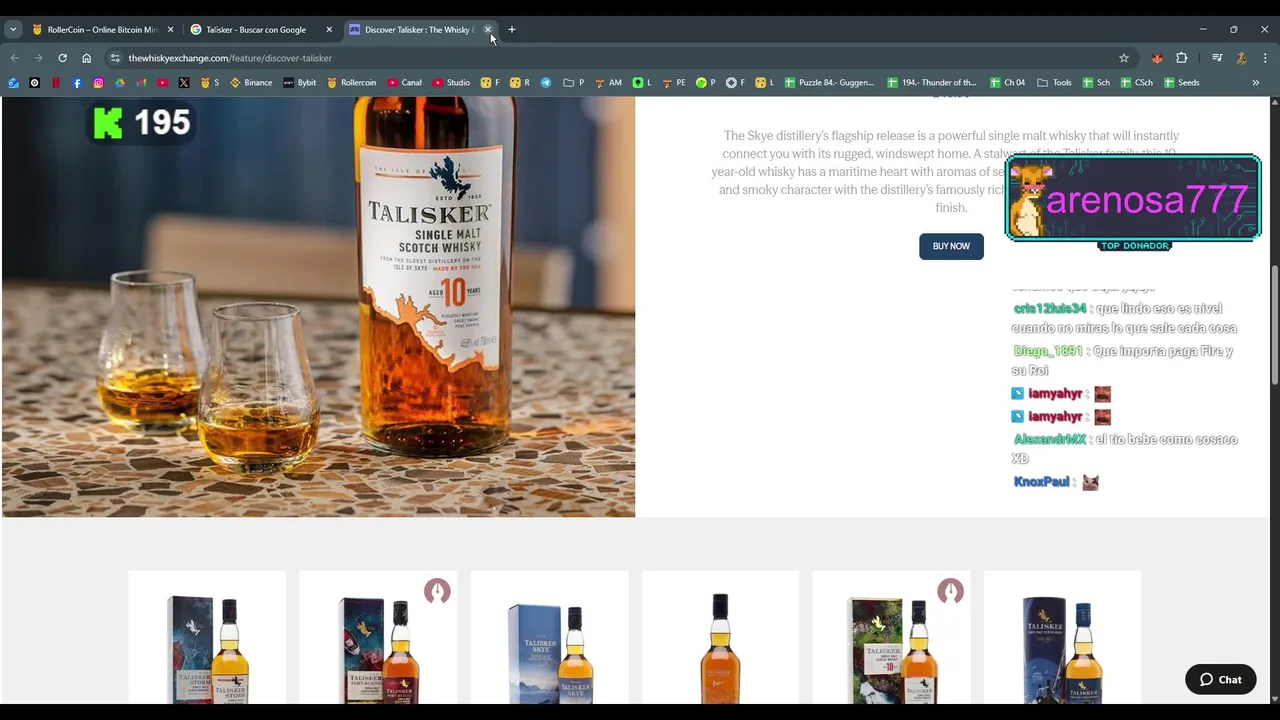Click the MetaMask fox extension icon
Viewport: 1280px width, 720px height.
pyautogui.click(x=1157, y=58)
